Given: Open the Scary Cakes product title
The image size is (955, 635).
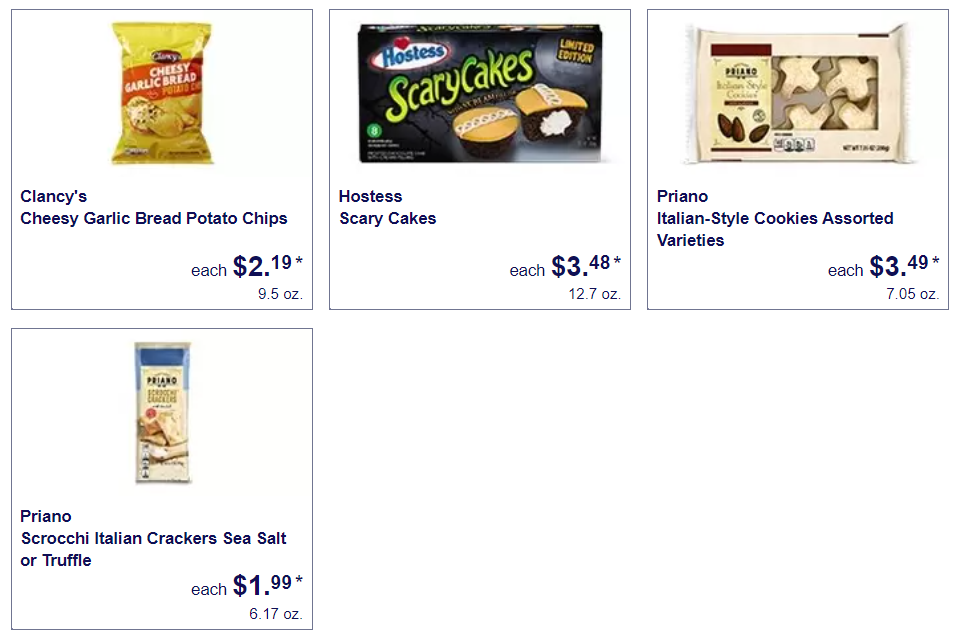Looking at the screenshot, I should tap(387, 219).
